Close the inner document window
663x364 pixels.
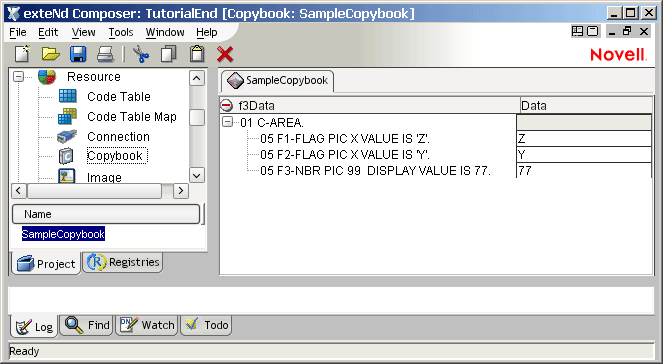[x=644, y=31]
